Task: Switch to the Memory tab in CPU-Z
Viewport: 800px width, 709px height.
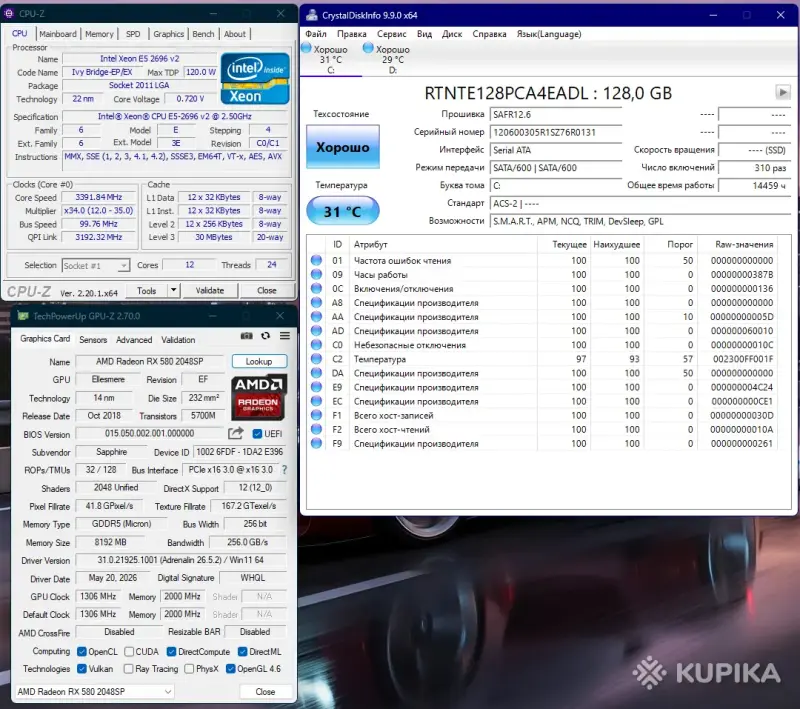Action: tap(99, 34)
